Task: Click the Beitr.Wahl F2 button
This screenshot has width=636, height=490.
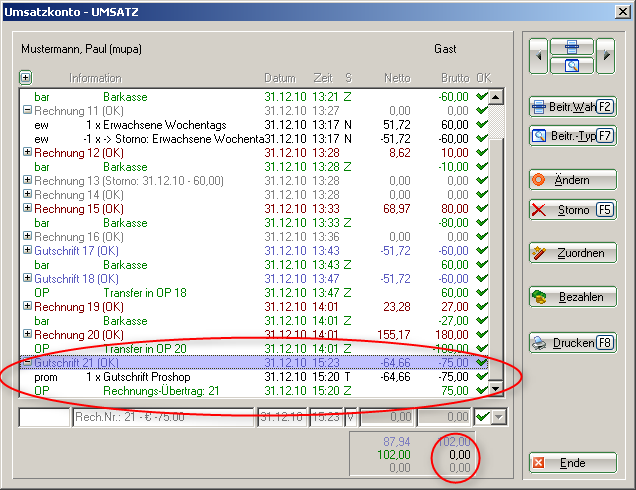Action: pyautogui.click(x=573, y=106)
